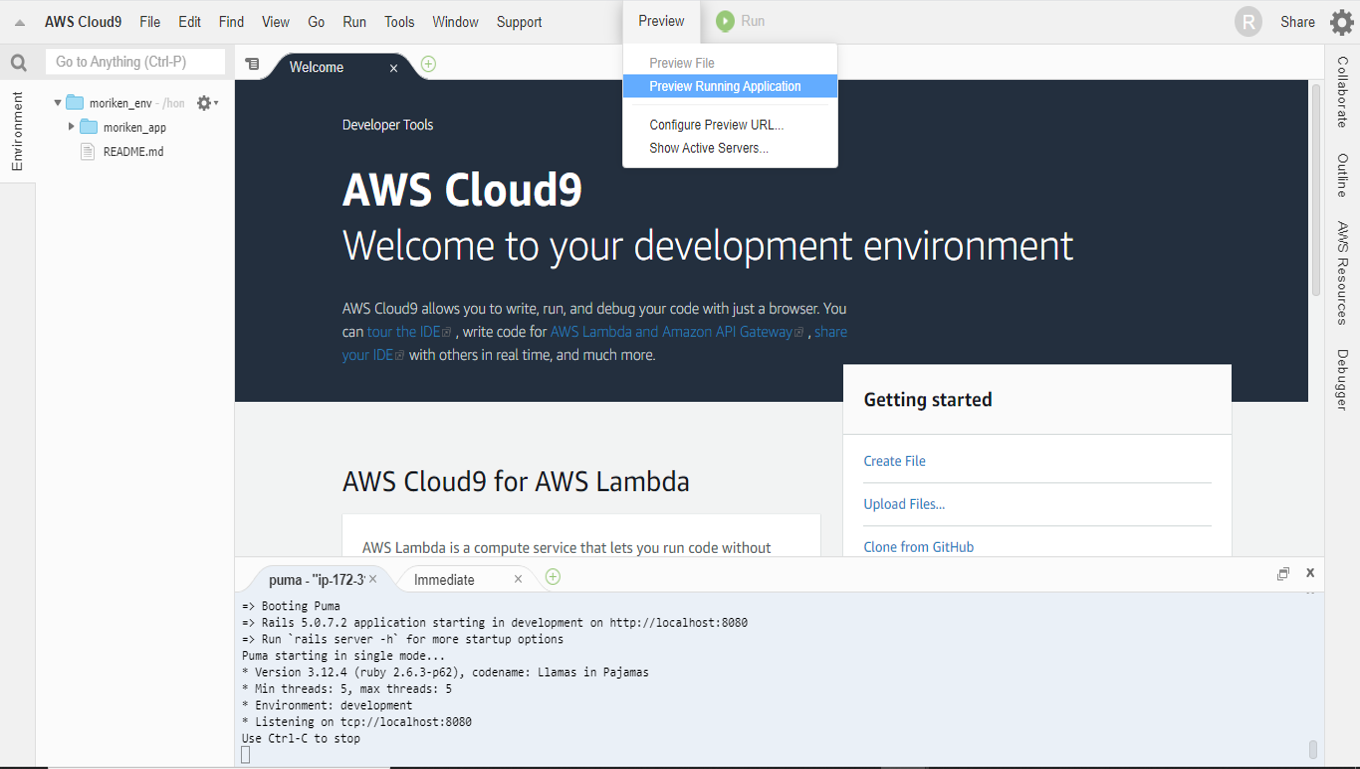Open the AWS Resources side panel
Image resolution: width=1360 pixels, height=769 pixels.
click(1342, 273)
